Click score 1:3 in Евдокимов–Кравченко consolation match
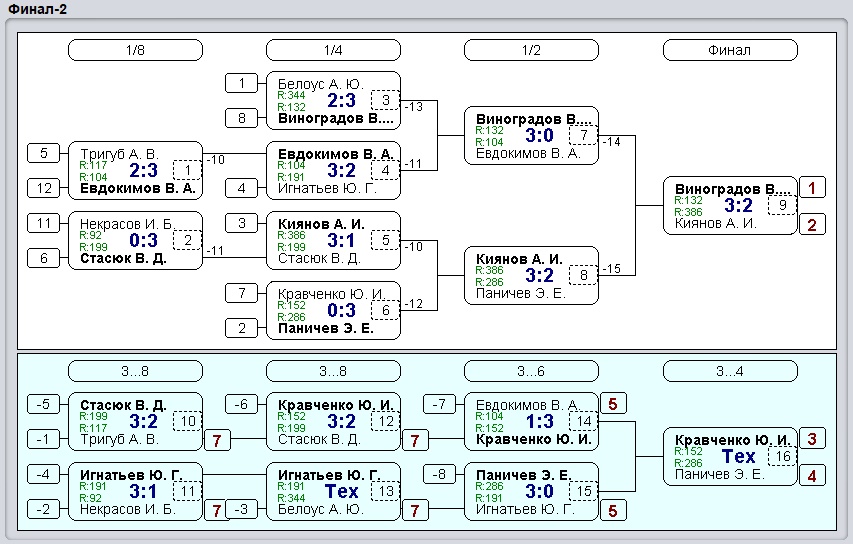 point(540,421)
